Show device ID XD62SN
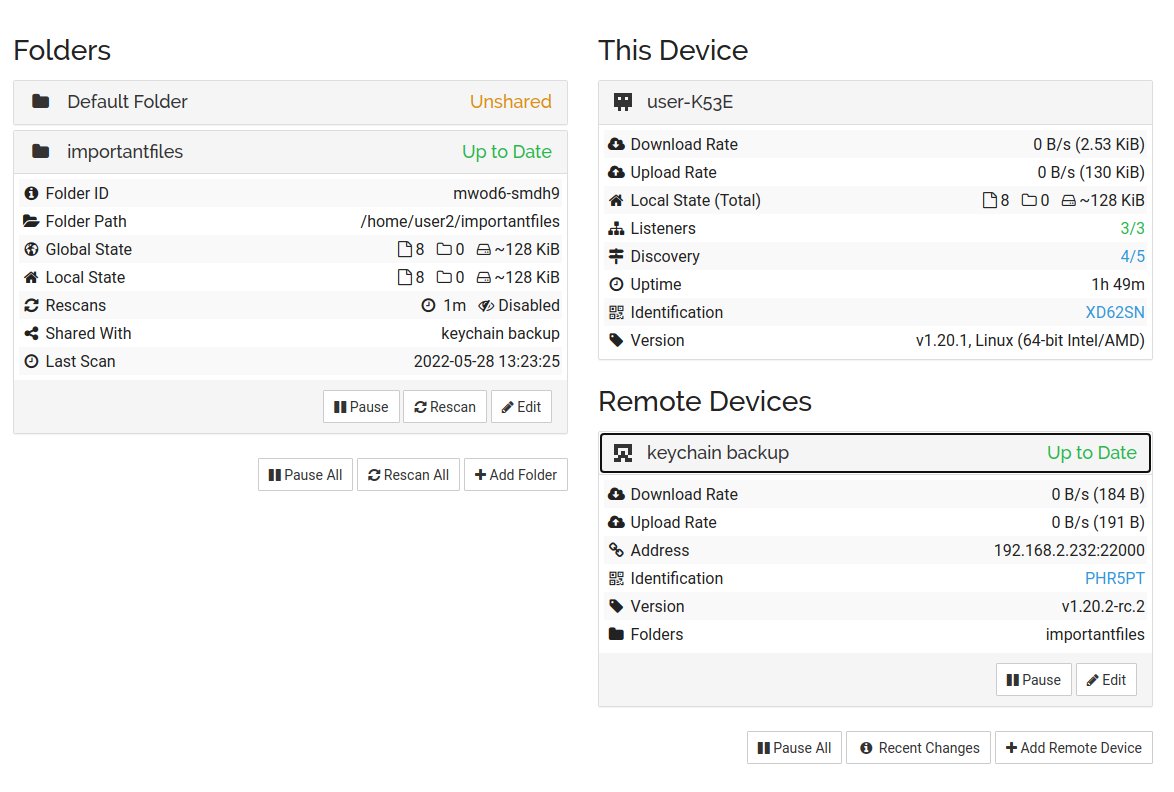Image resolution: width=1174 pixels, height=792 pixels. [x=1115, y=312]
